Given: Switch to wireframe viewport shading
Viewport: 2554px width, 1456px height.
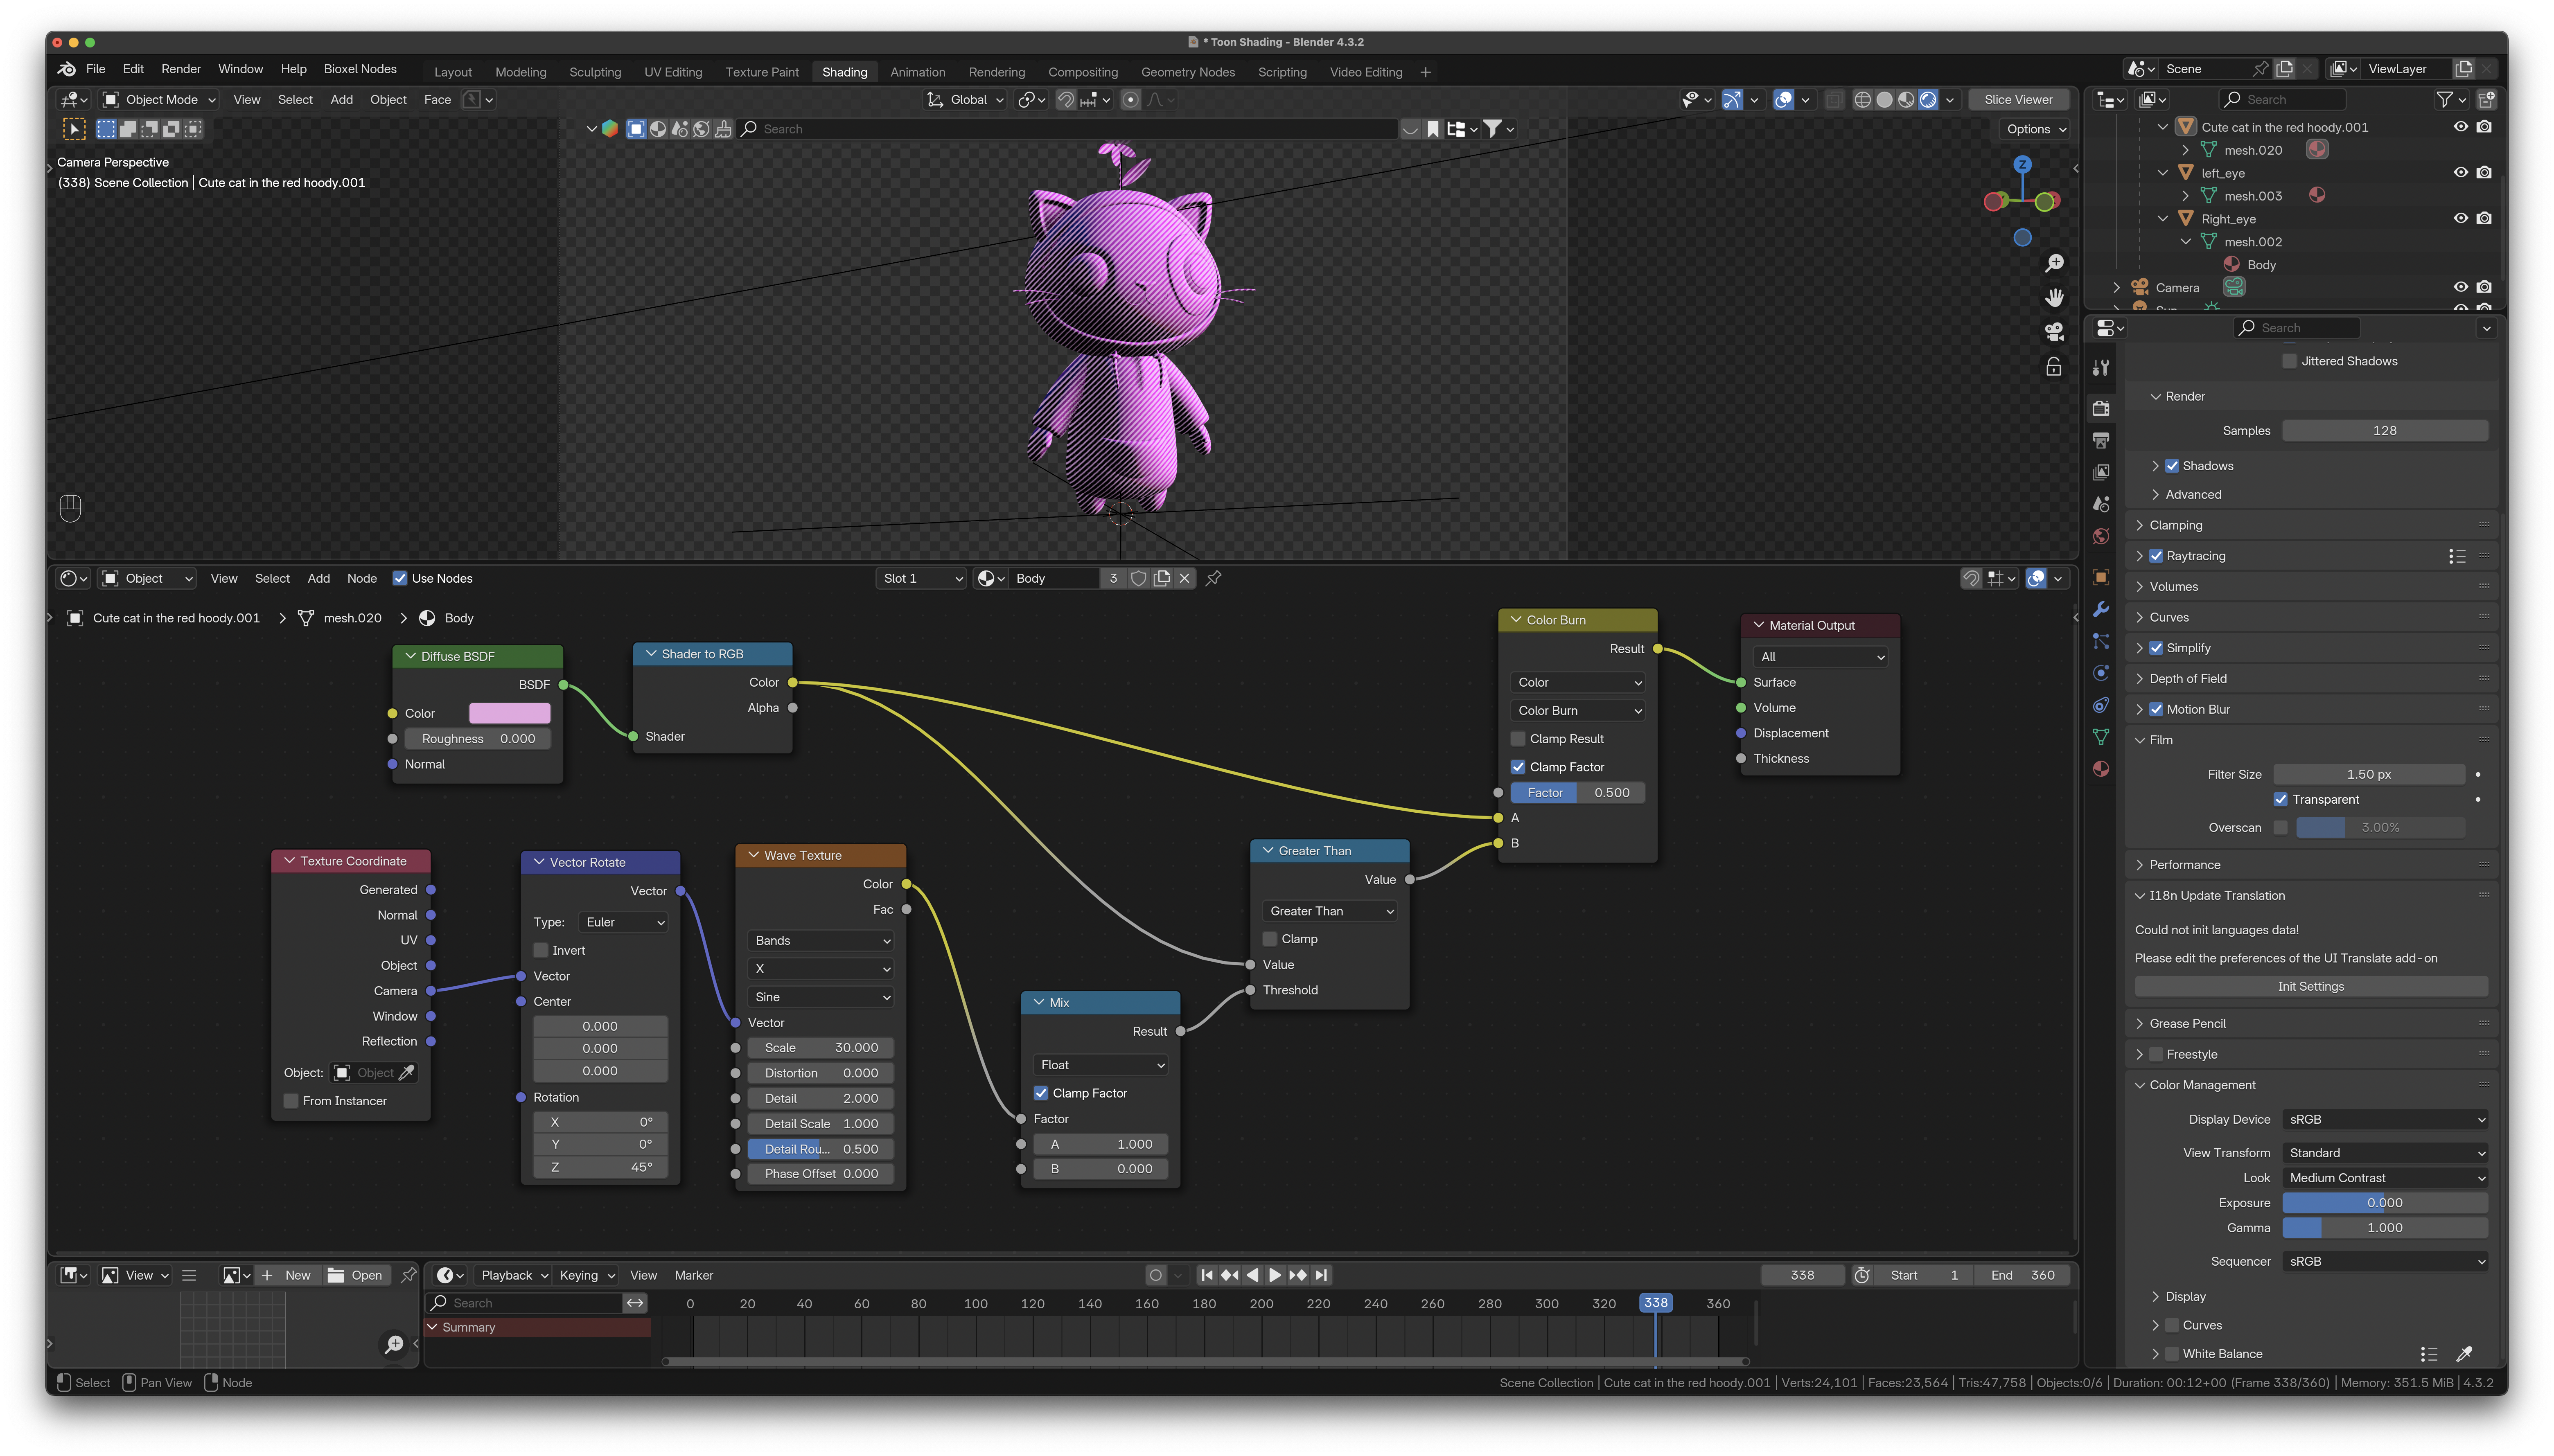Looking at the screenshot, I should tap(1862, 100).
